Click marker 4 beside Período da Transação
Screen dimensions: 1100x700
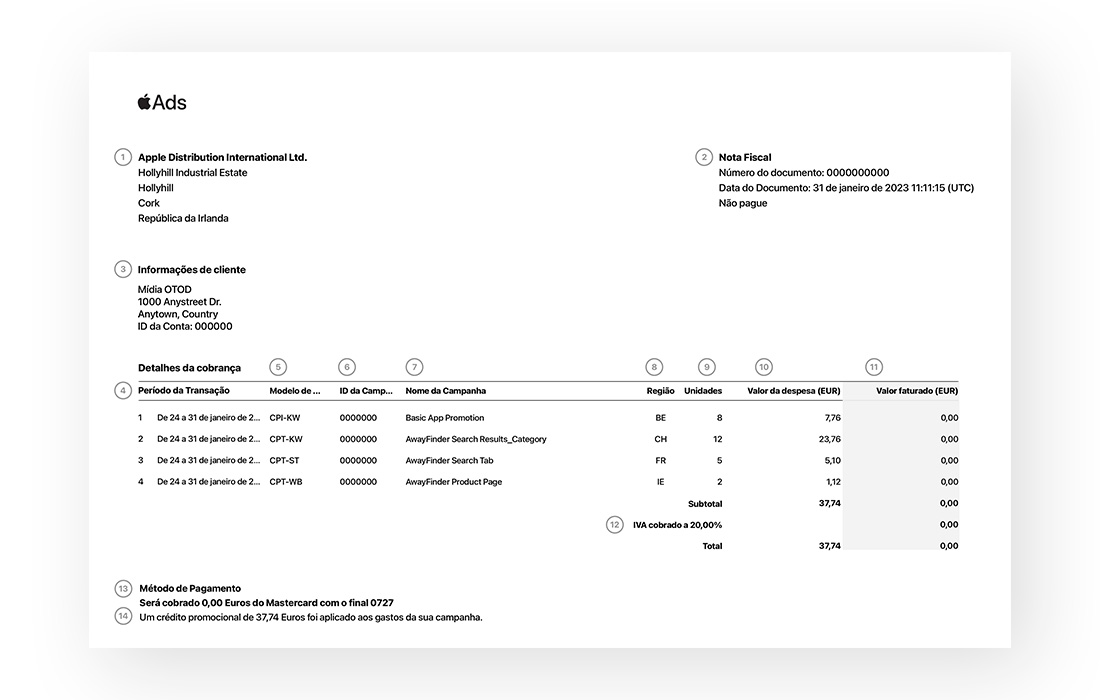point(123,390)
